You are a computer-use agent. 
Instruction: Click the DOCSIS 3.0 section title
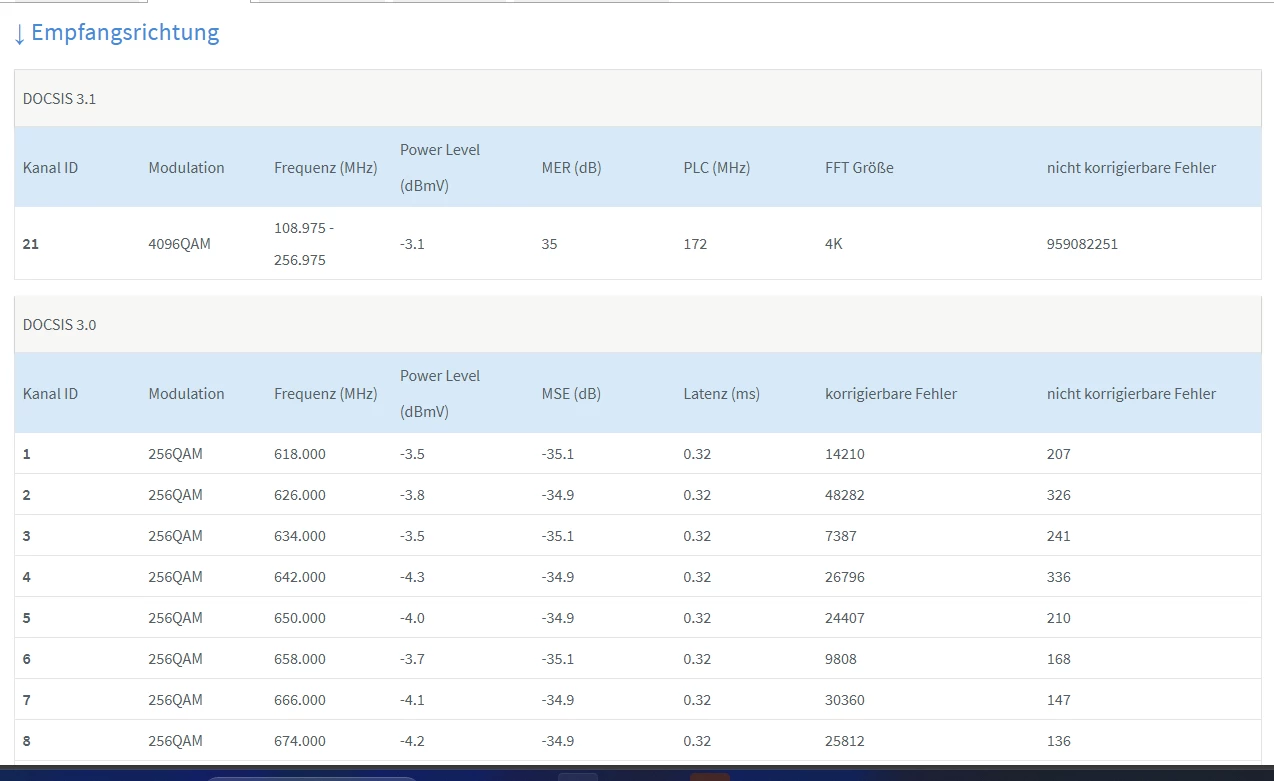59,325
